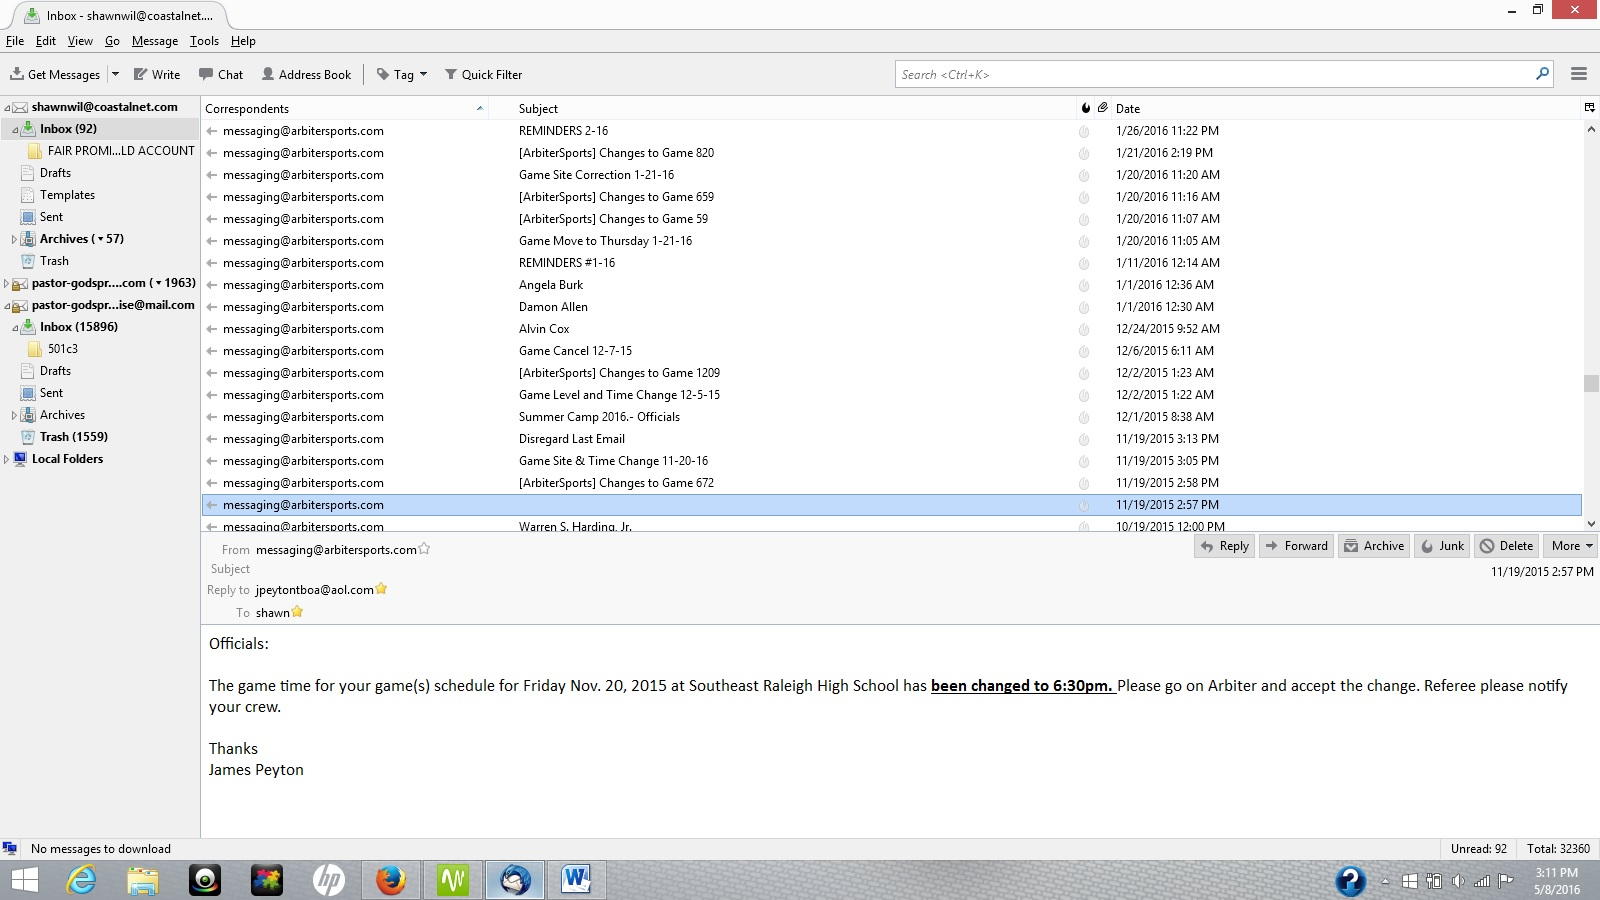This screenshot has width=1600, height=900.
Task: Click the column picker icon in list header
Action: point(1589,108)
